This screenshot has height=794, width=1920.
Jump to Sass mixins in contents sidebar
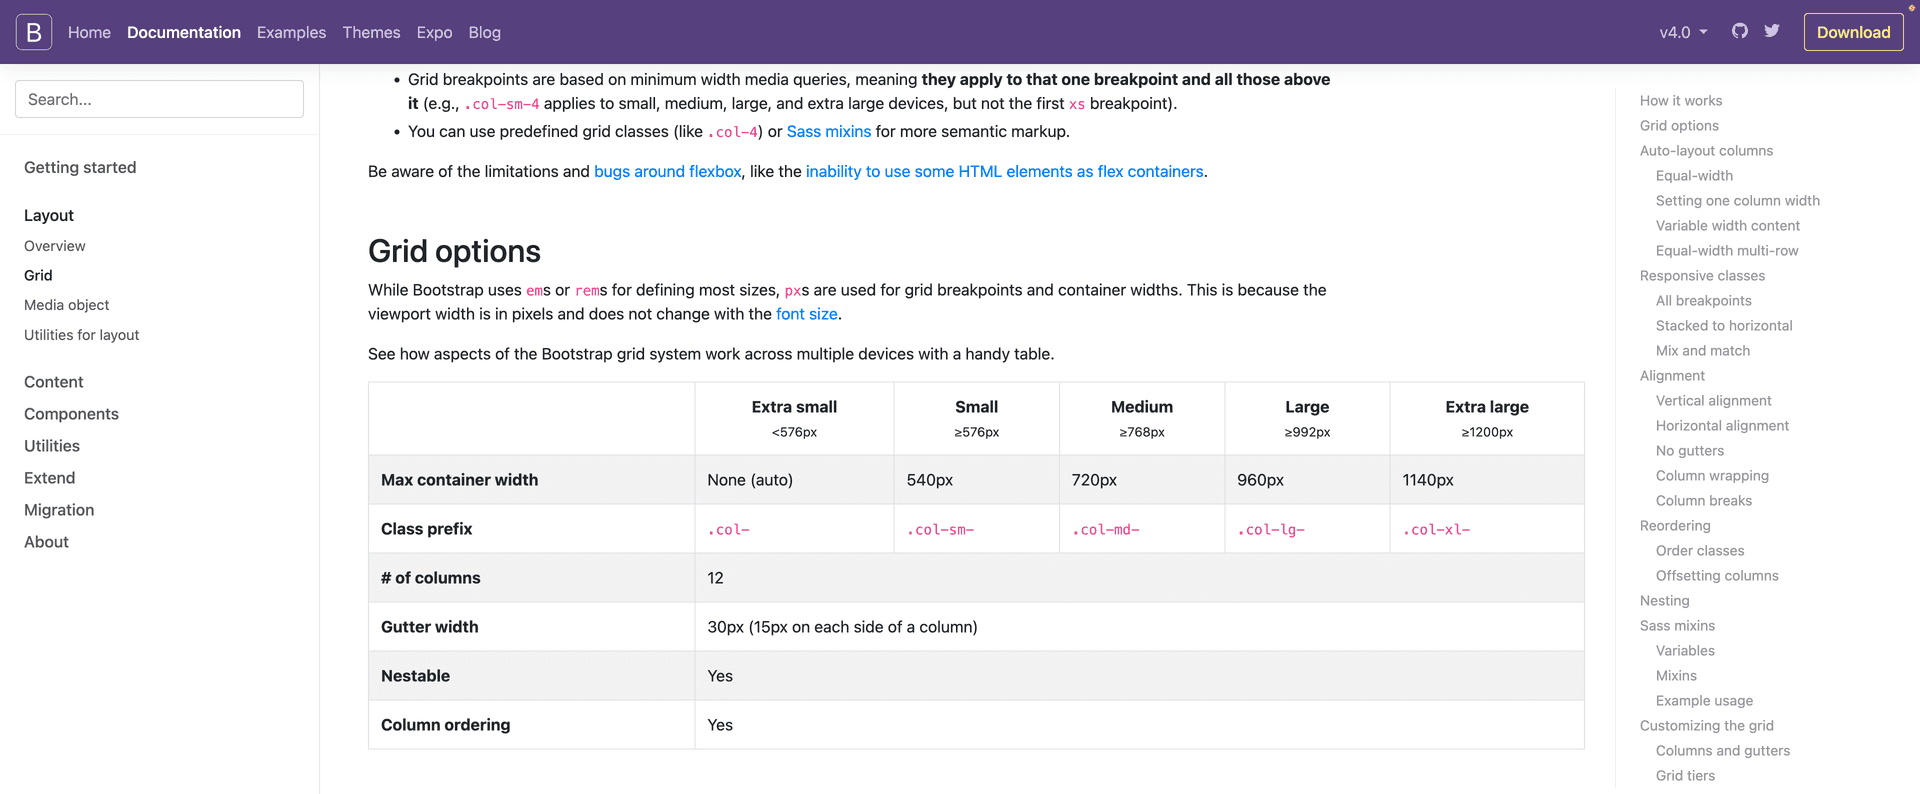1677,626
